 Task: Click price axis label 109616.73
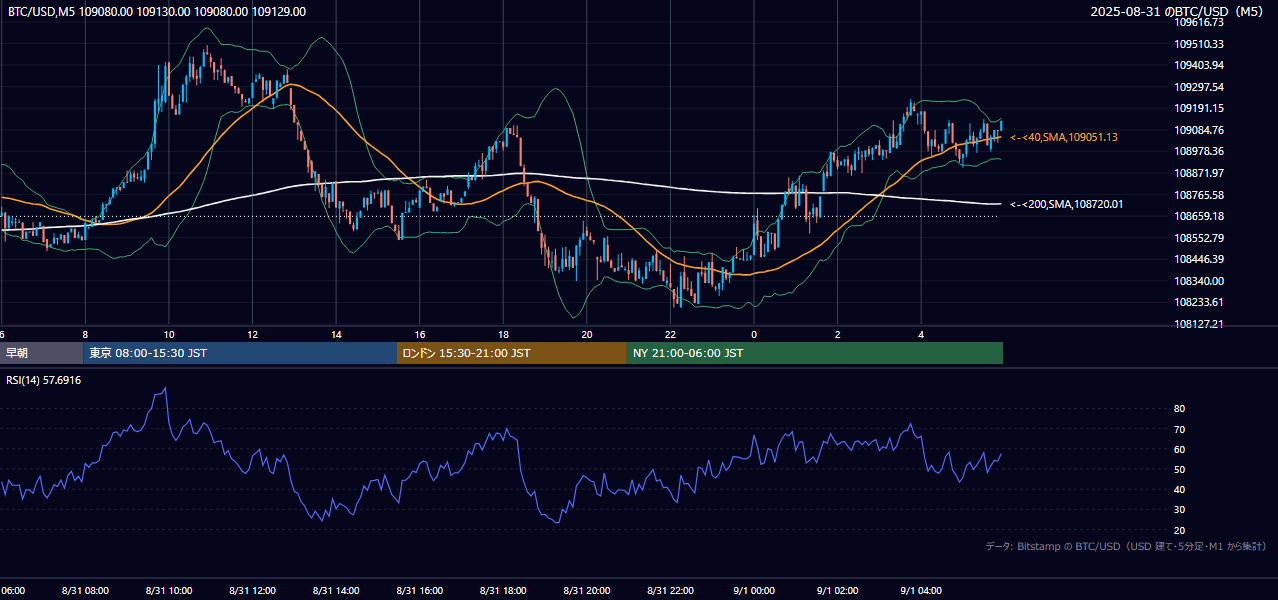tap(1200, 22)
